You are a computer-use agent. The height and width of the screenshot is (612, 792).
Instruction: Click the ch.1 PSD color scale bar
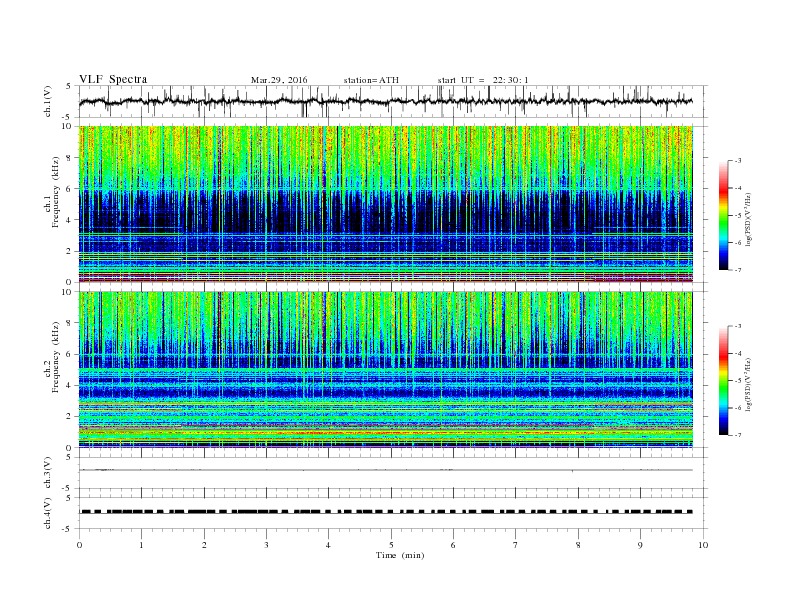(723, 215)
